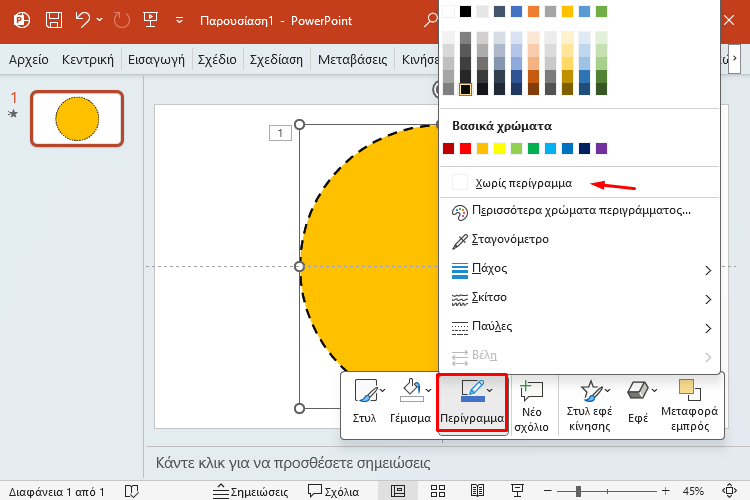Redo the last action
Screen dimensions: 750x500
[x=121, y=20]
